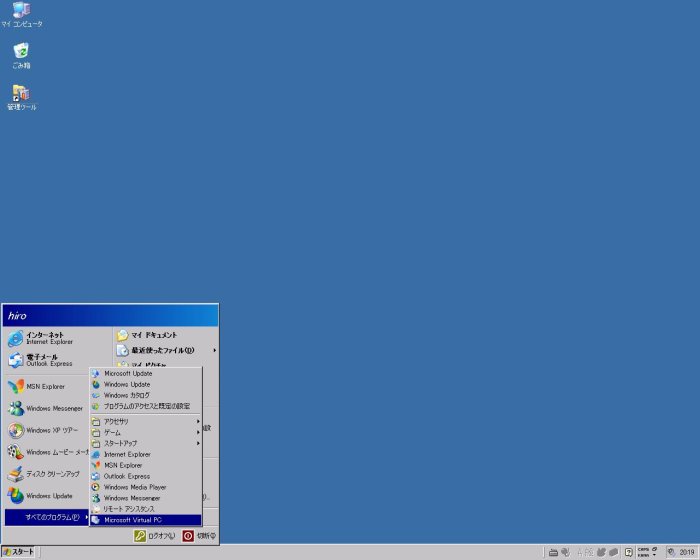Click language bar help question mark
Viewport: 700px width, 560px height.
pyautogui.click(x=629, y=553)
